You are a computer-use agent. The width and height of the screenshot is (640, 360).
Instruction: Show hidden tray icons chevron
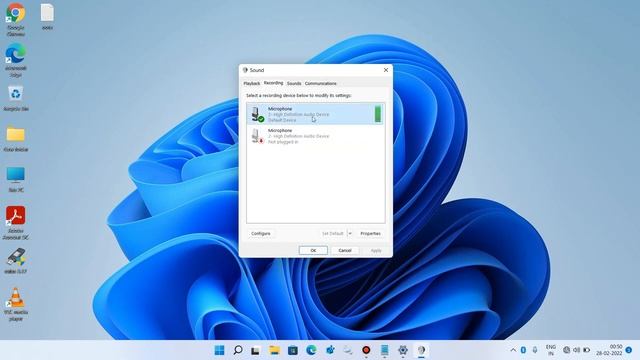(x=513, y=350)
